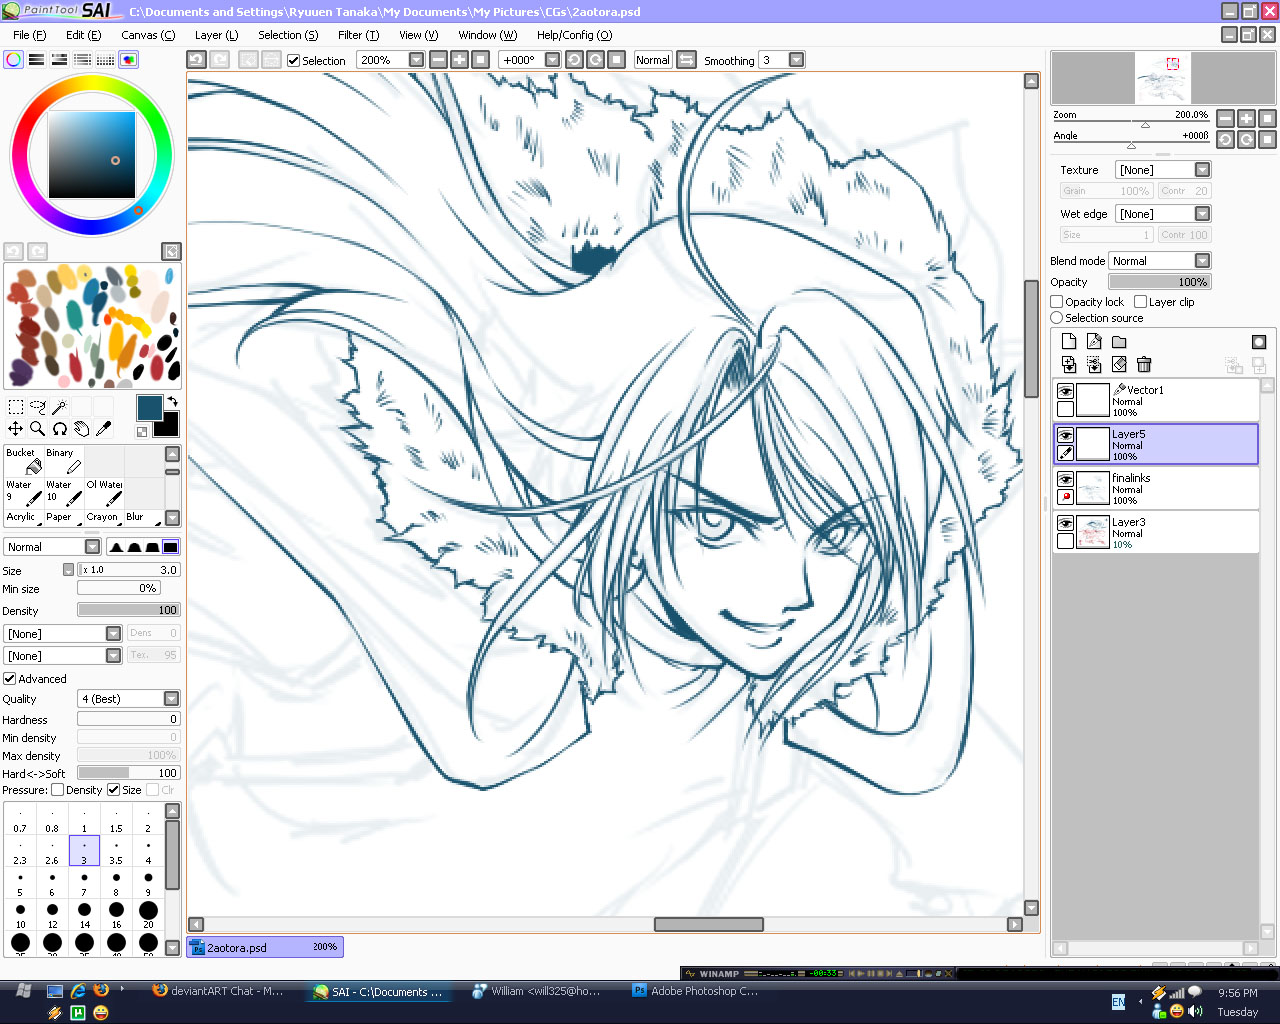The height and width of the screenshot is (1024, 1280).
Task: Open Adobe Photoshop from the taskbar
Action: tap(695, 991)
